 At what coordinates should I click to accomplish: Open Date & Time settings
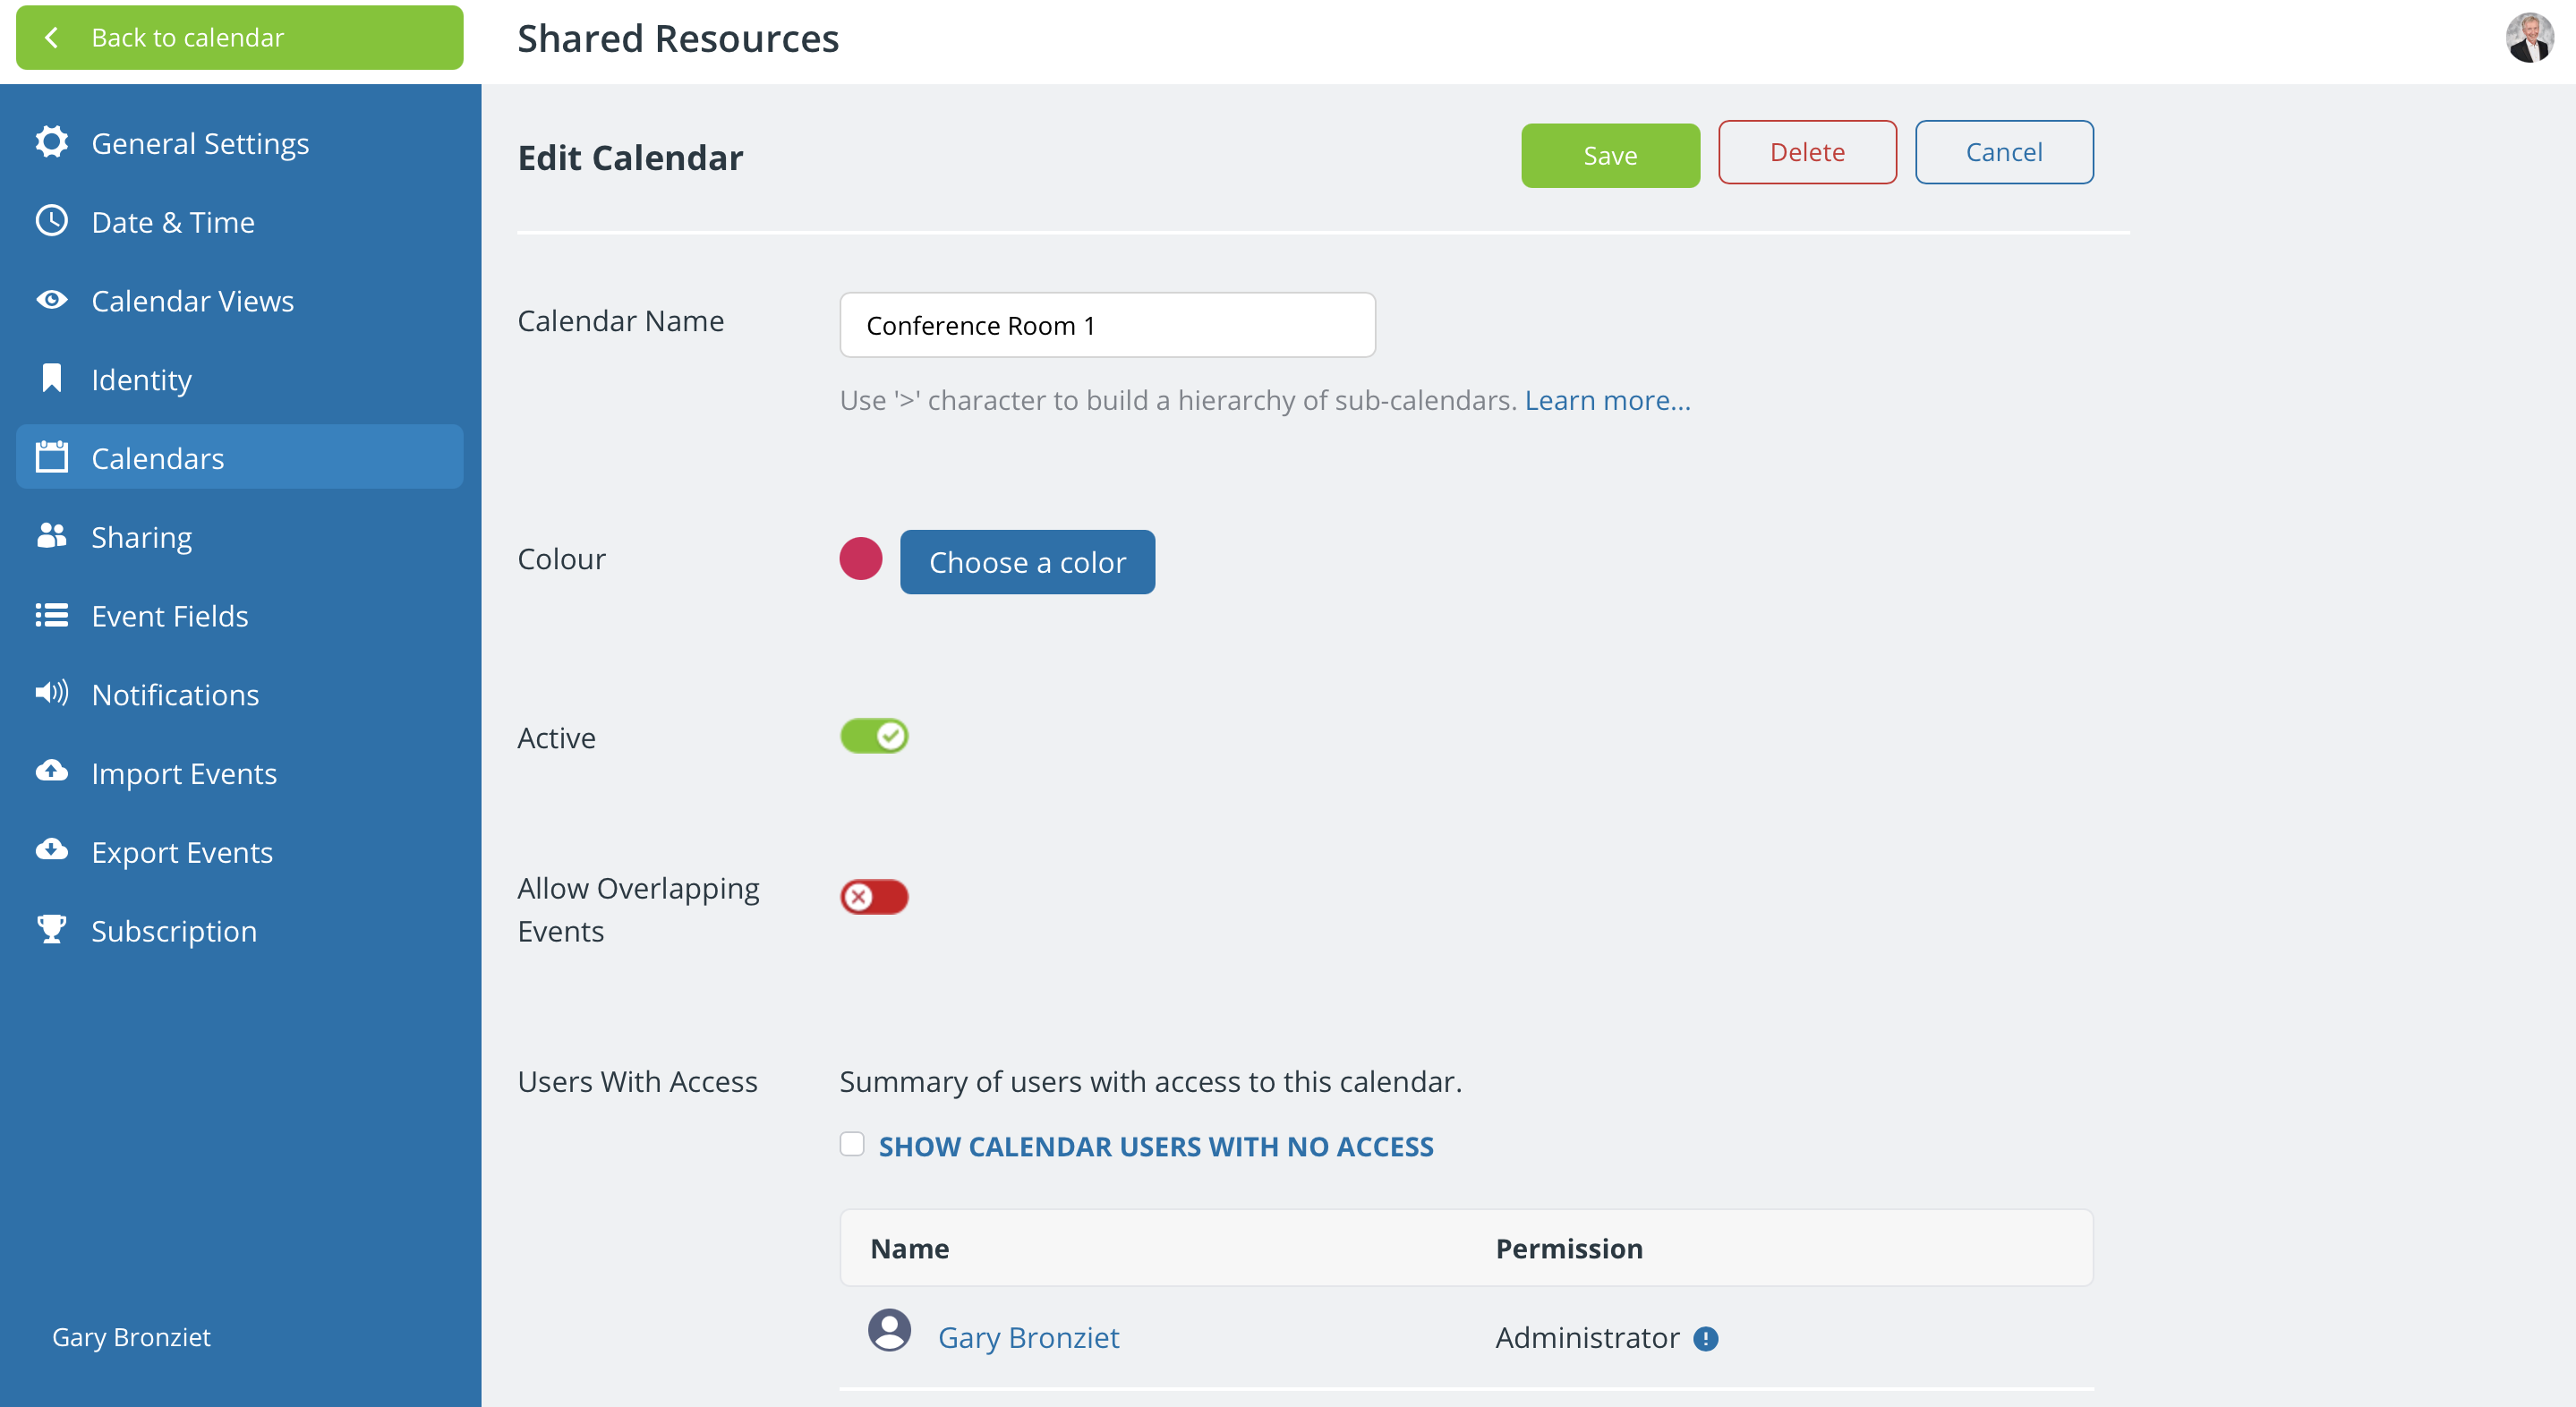240,222
